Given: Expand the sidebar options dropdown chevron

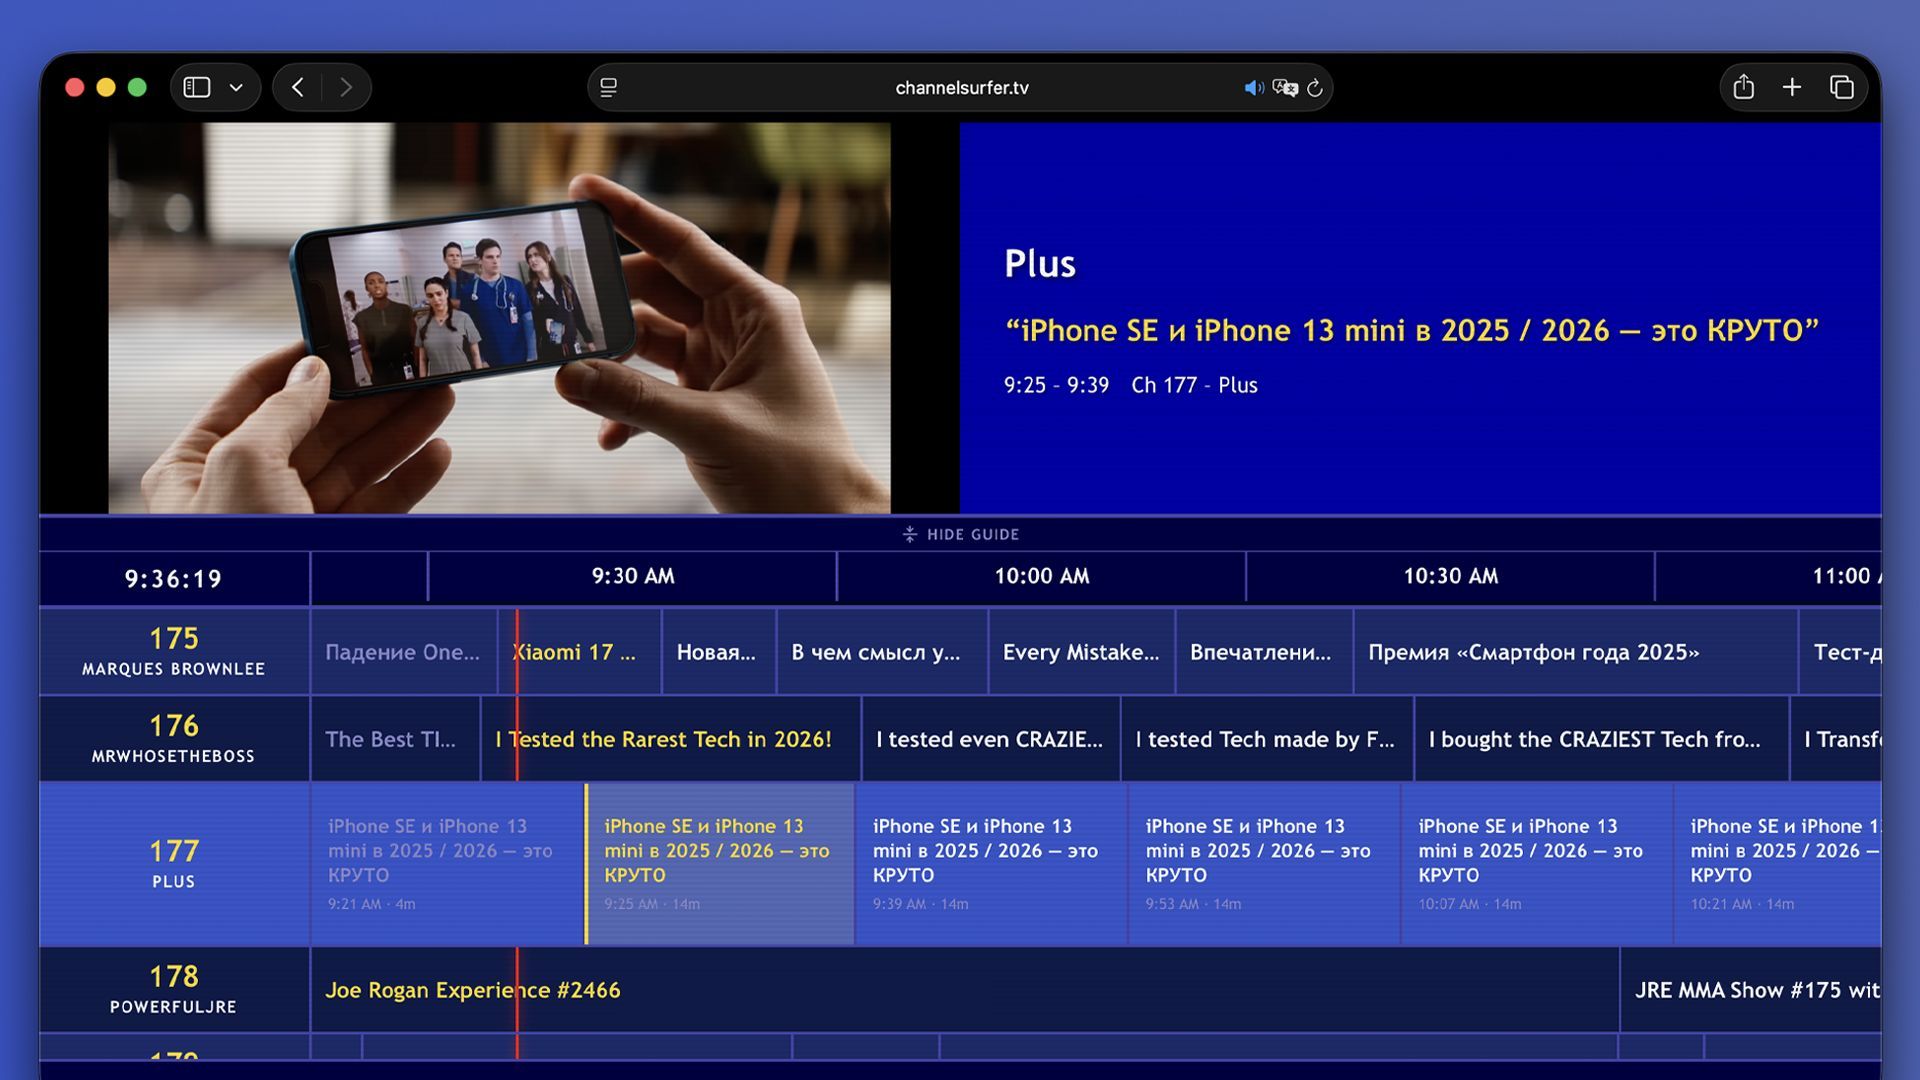Looking at the screenshot, I should tap(236, 88).
